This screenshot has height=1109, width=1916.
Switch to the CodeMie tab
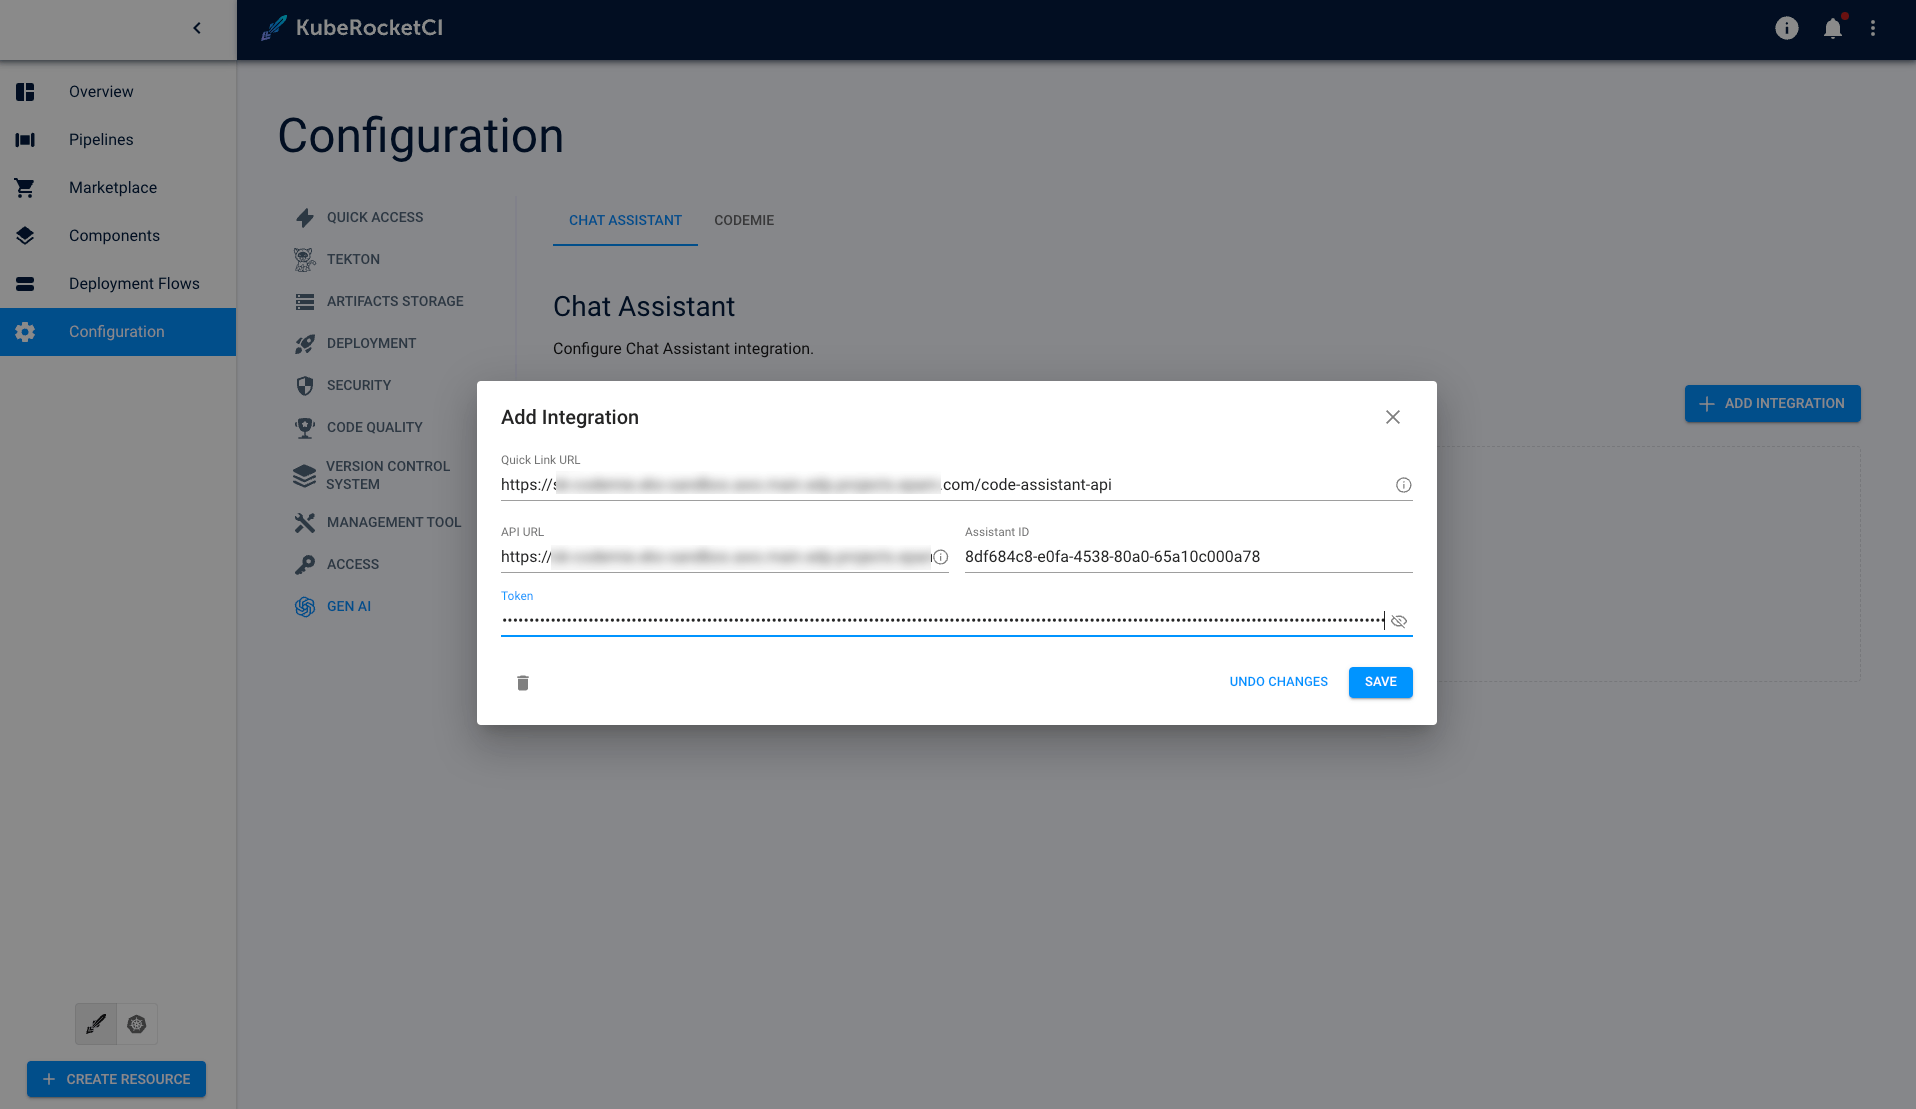(x=743, y=221)
